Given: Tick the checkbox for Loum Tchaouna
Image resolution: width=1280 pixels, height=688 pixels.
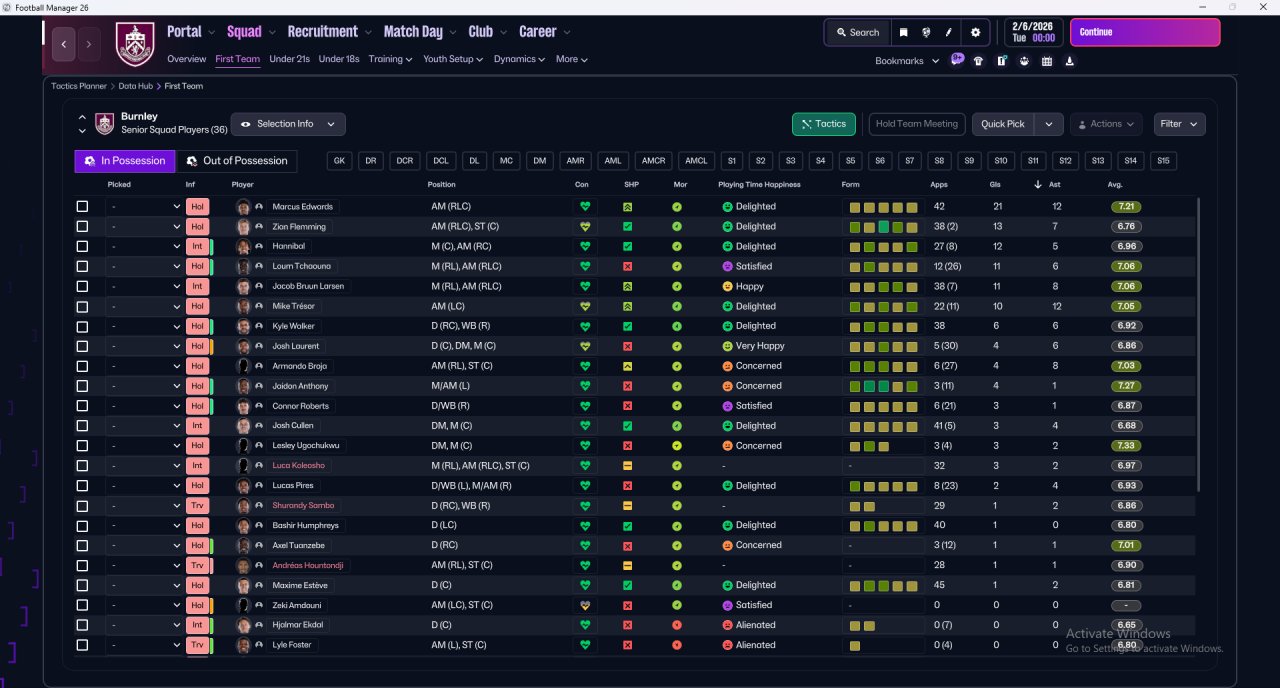Looking at the screenshot, I should tap(82, 266).
